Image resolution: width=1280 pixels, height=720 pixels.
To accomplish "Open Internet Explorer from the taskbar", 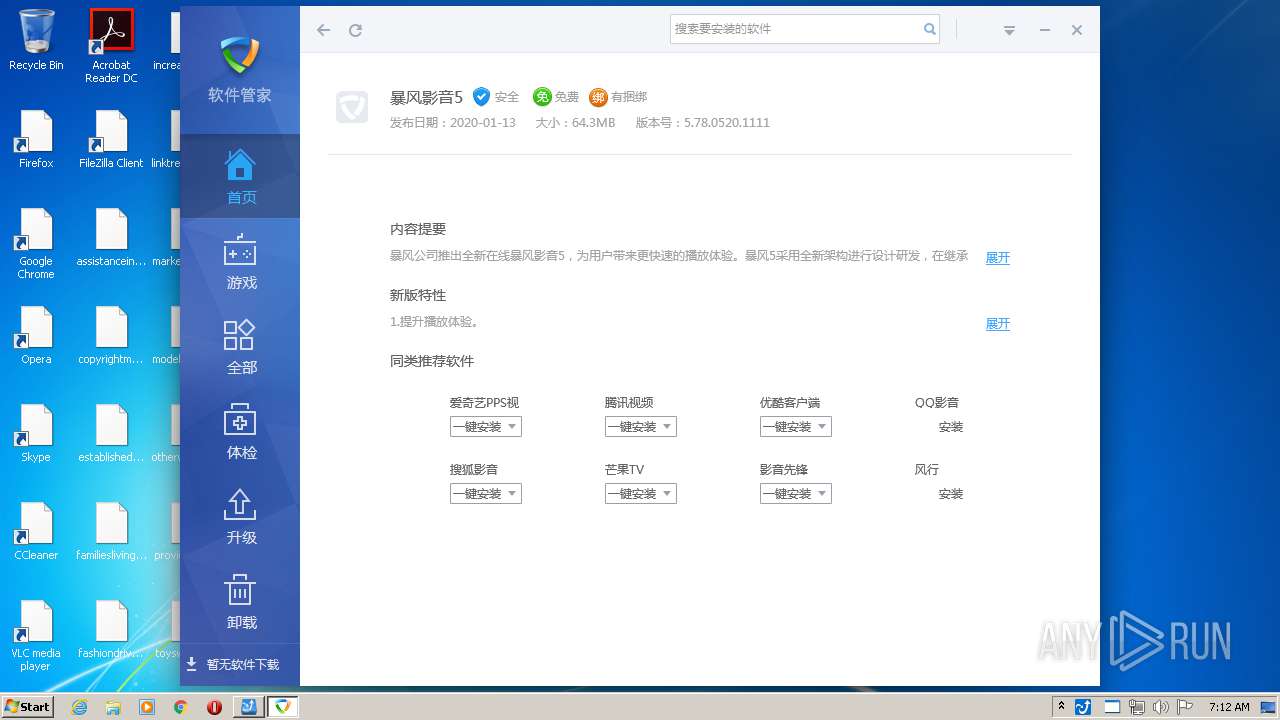I will (79, 707).
